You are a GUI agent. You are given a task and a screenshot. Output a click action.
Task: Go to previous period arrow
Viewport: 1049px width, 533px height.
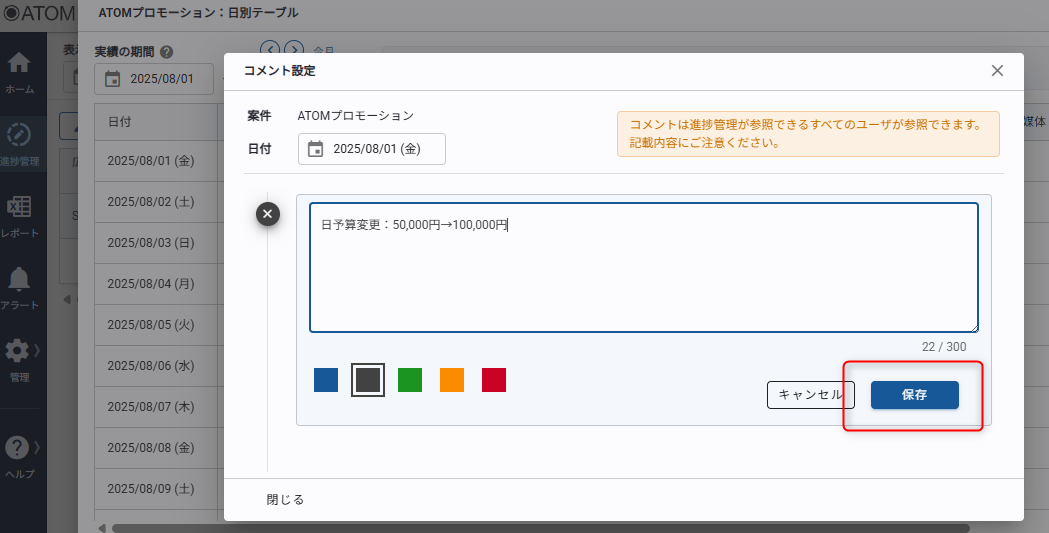tap(269, 49)
